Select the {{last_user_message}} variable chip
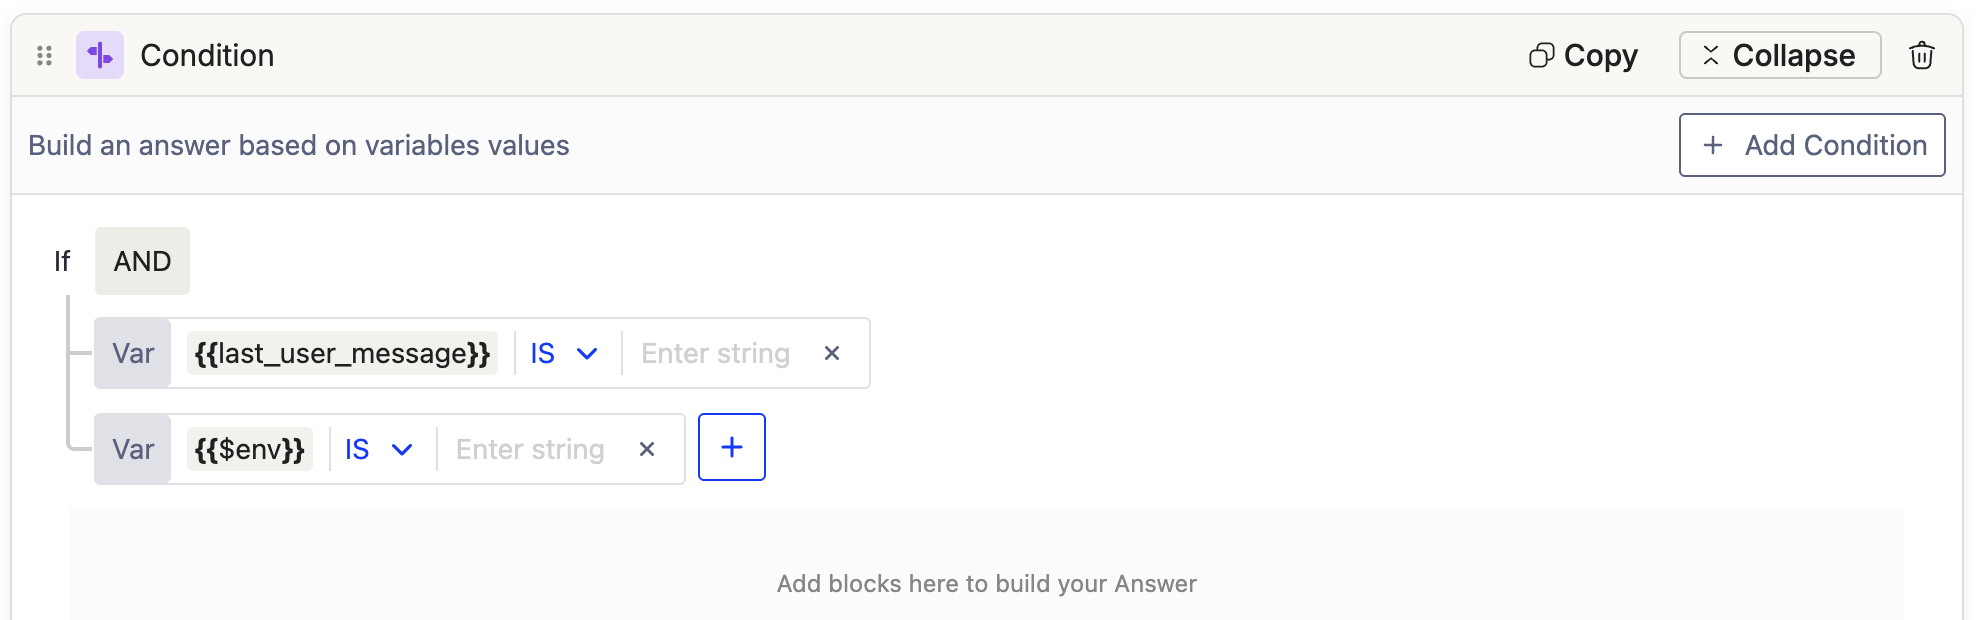This screenshot has width=1976, height=620. click(342, 353)
